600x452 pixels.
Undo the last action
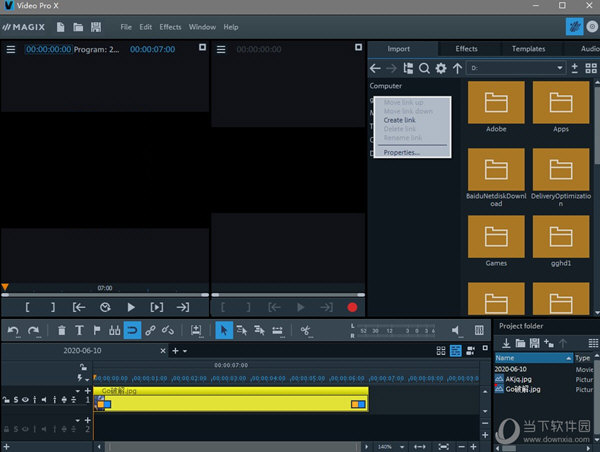click(x=13, y=330)
